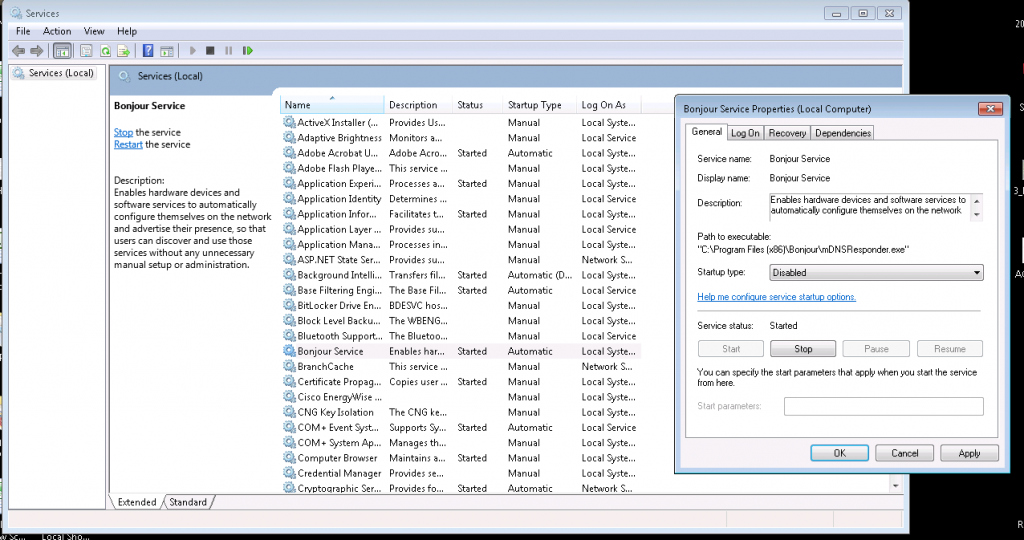Click the Restart link in the description pane
The height and width of the screenshot is (540, 1024).
tap(128, 144)
